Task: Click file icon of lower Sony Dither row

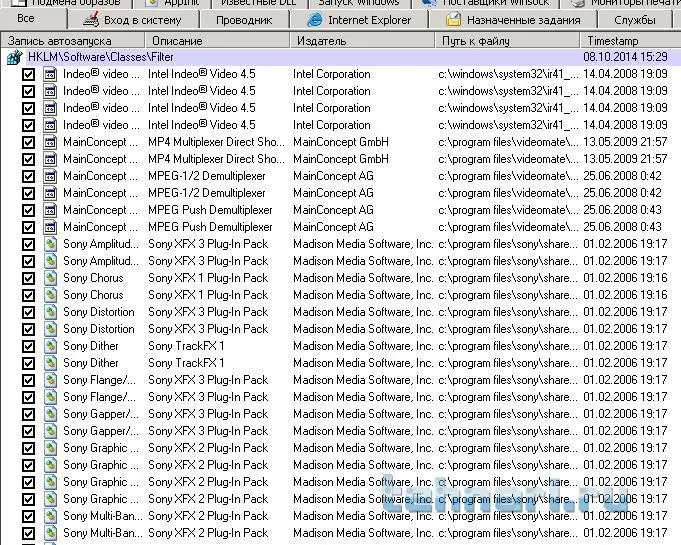Action: [50, 363]
